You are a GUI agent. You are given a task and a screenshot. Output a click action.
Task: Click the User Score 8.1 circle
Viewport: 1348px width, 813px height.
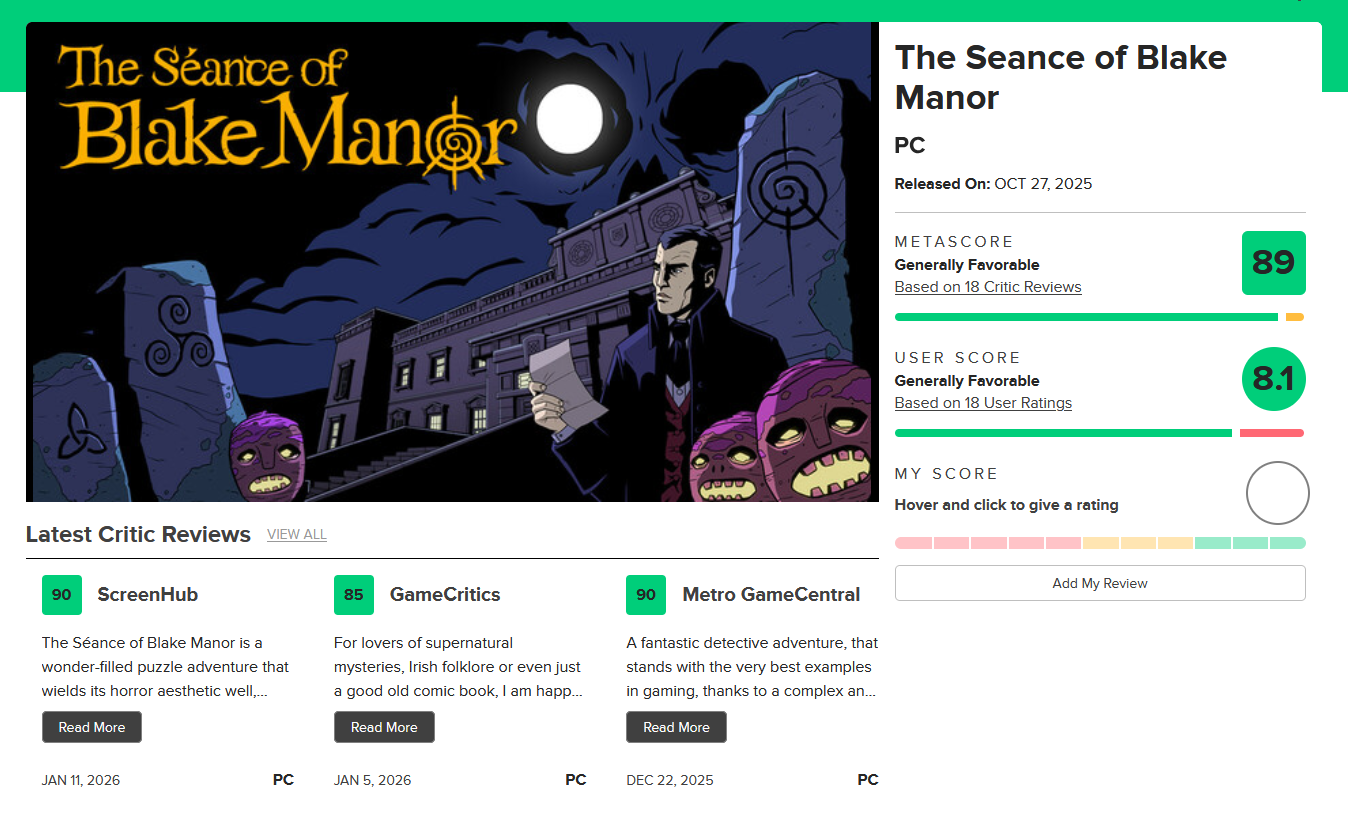point(1273,379)
